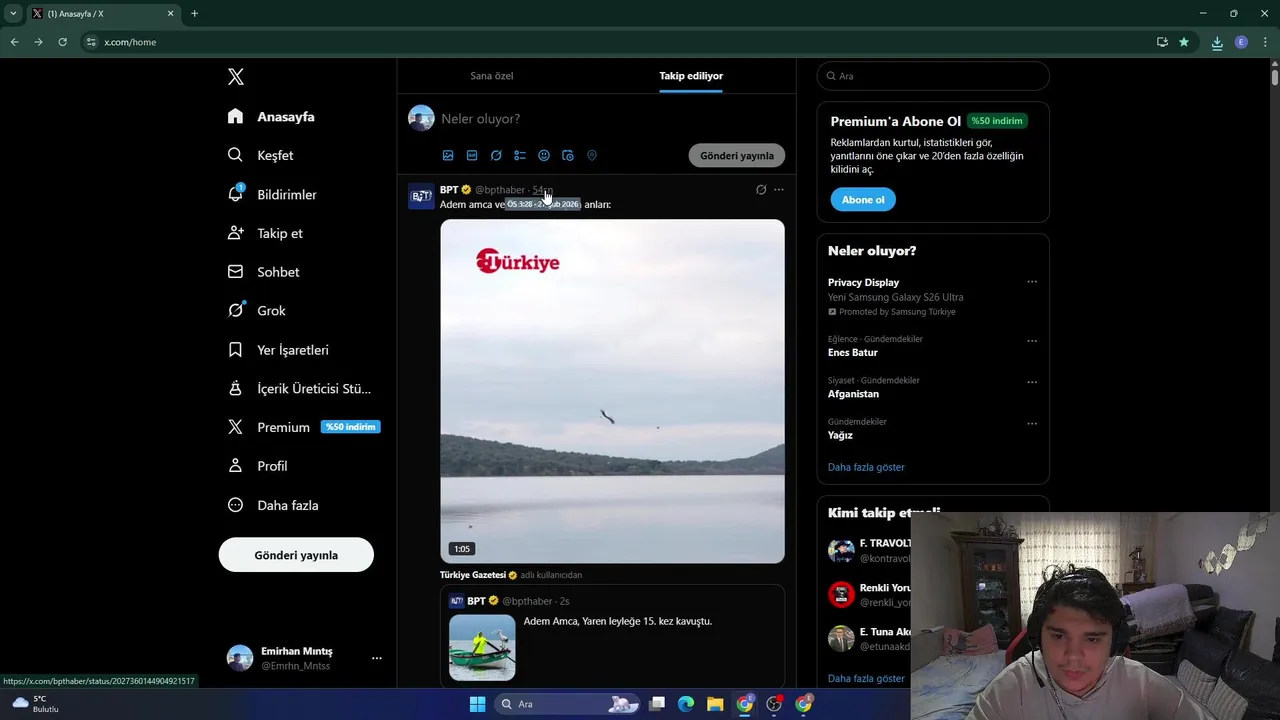The height and width of the screenshot is (720, 1280).
Task: Open more options for Privacy Display trend
Action: coord(1032,282)
